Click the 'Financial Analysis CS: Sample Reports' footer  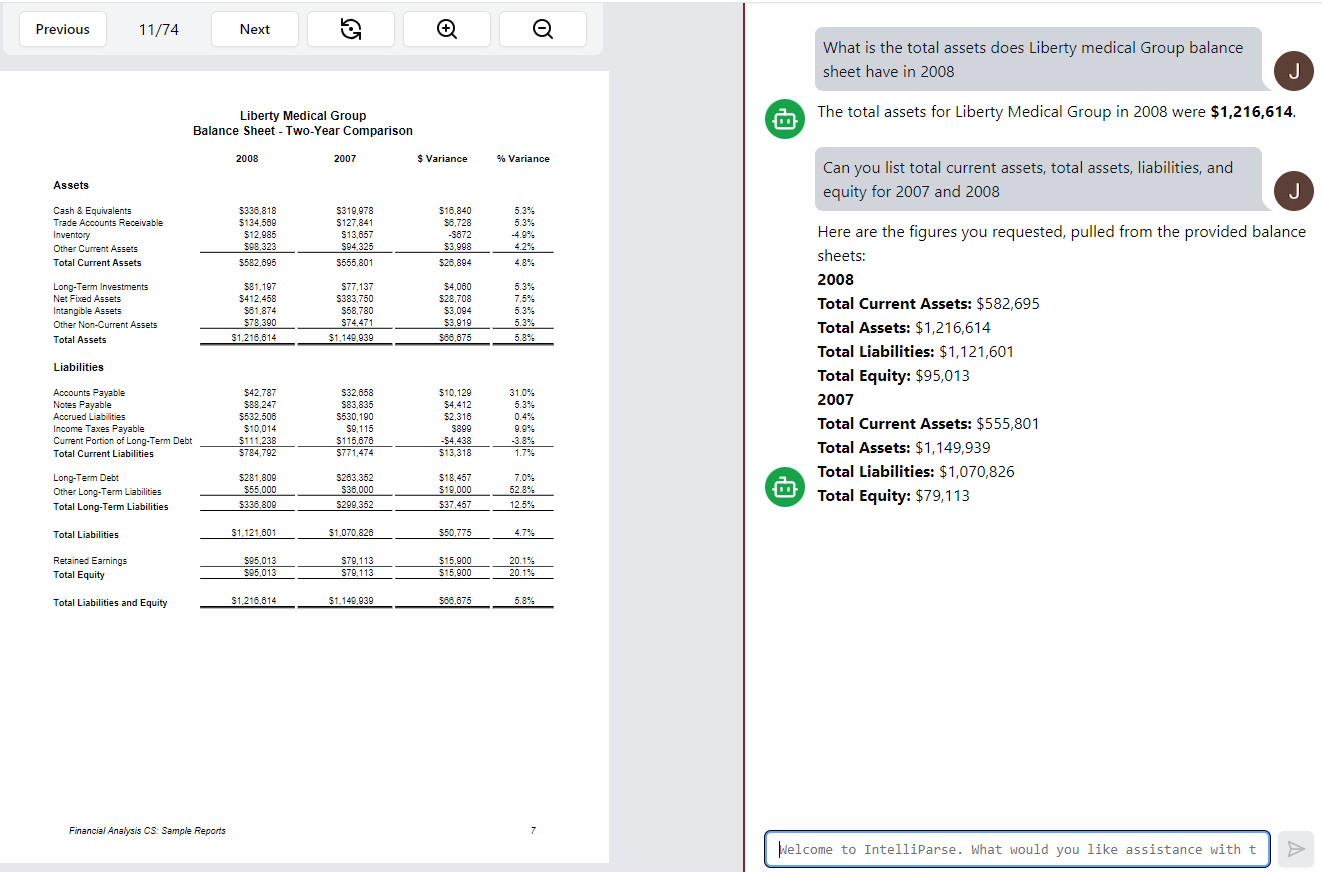[147, 831]
